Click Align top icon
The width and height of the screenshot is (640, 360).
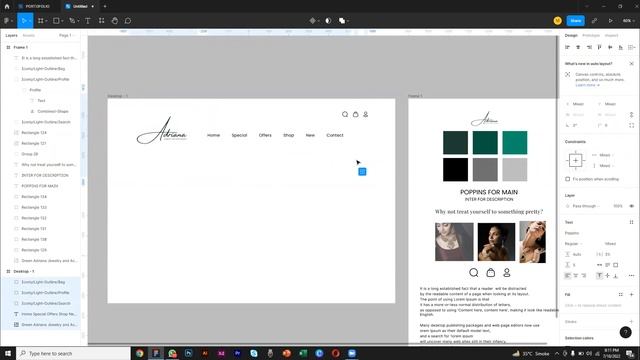click(x=599, y=47)
